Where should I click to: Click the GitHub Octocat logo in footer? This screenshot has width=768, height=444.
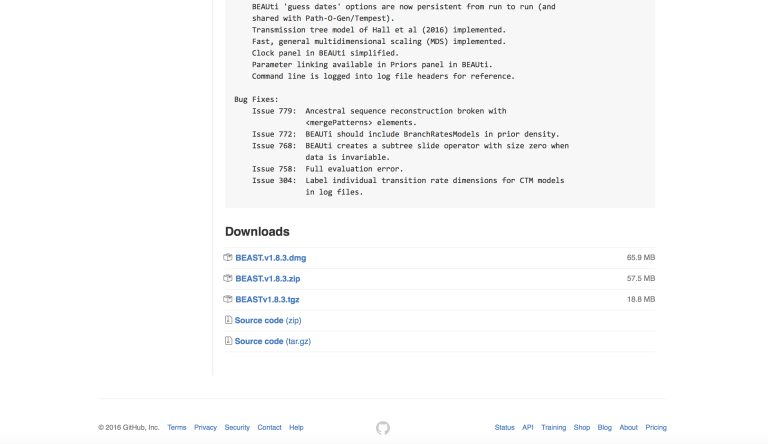coord(383,428)
